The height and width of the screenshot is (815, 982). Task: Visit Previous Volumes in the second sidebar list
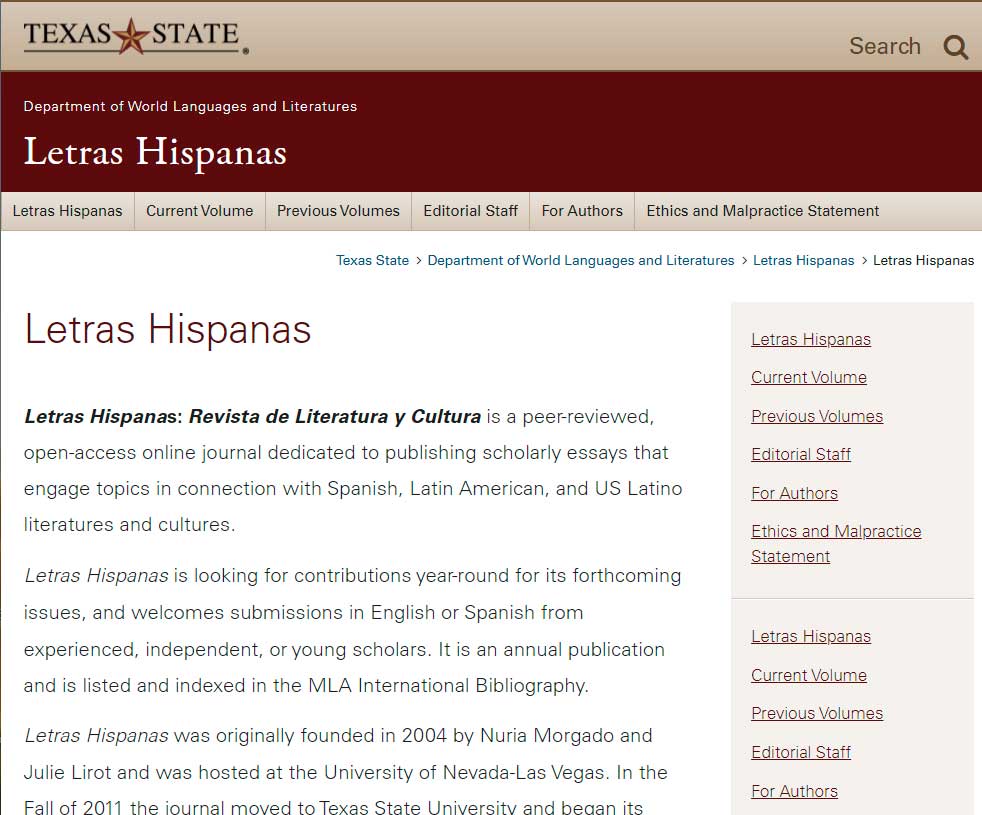(817, 714)
